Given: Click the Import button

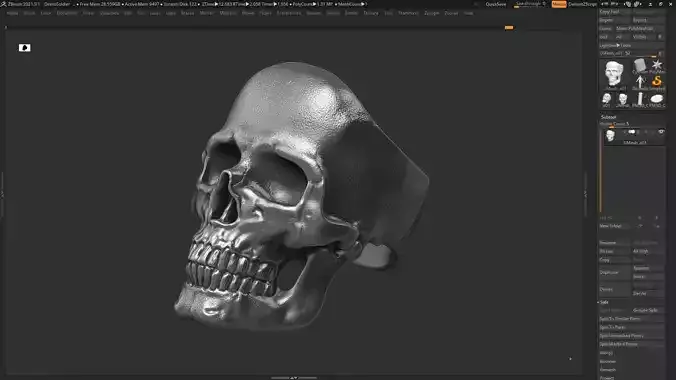Looking at the screenshot, I should [615, 20].
